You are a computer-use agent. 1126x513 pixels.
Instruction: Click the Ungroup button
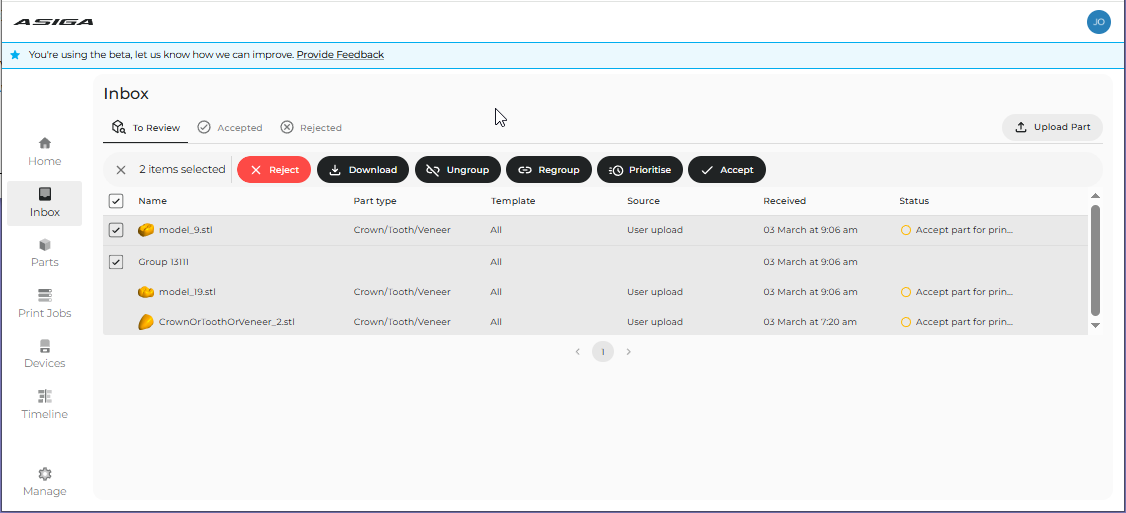(x=457, y=170)
